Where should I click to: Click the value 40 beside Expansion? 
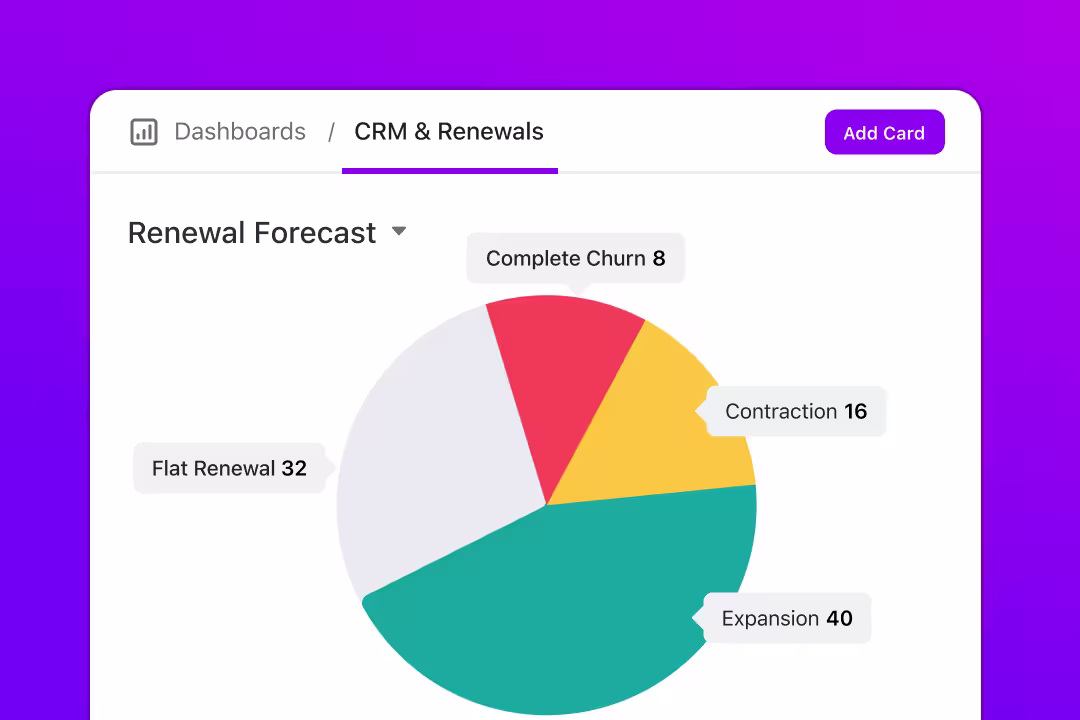click(x=839, y=619)
